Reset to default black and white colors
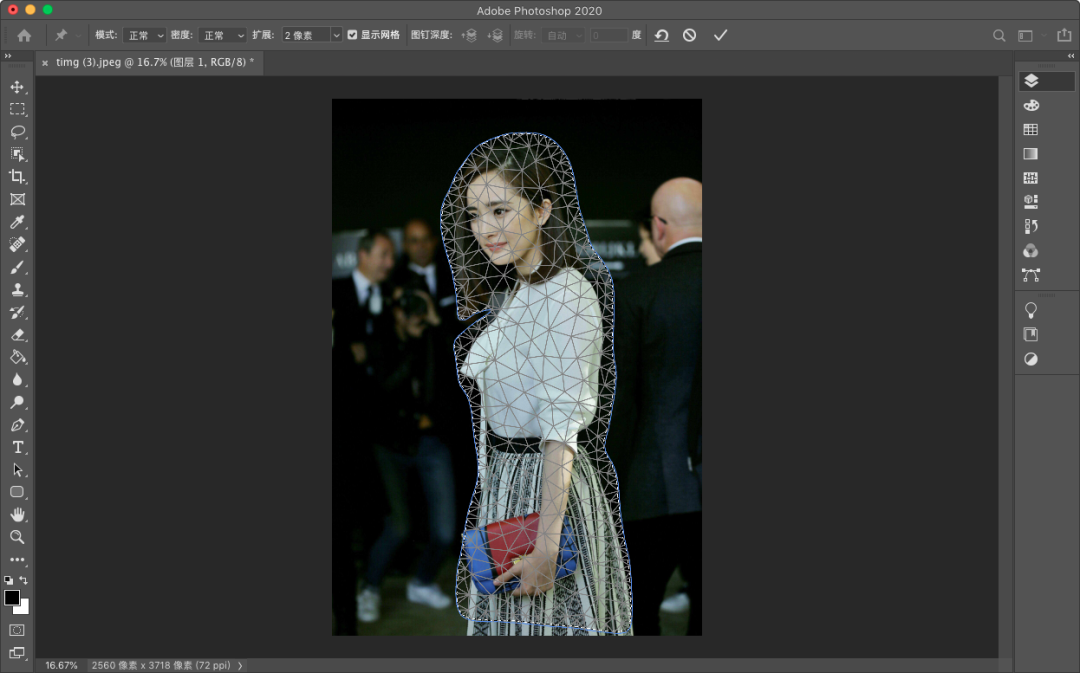 click(x=8, y=580)
